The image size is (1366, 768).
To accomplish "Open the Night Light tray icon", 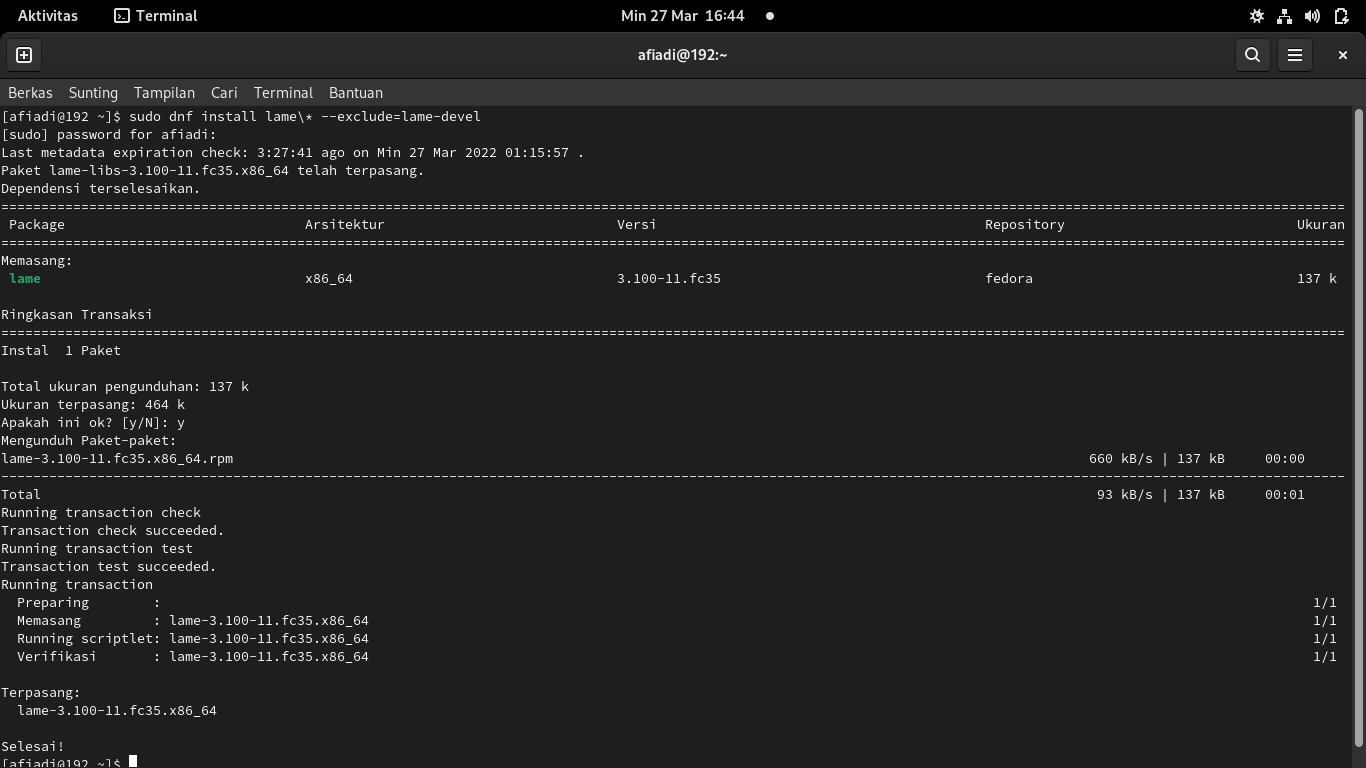I will [1257, 16].
